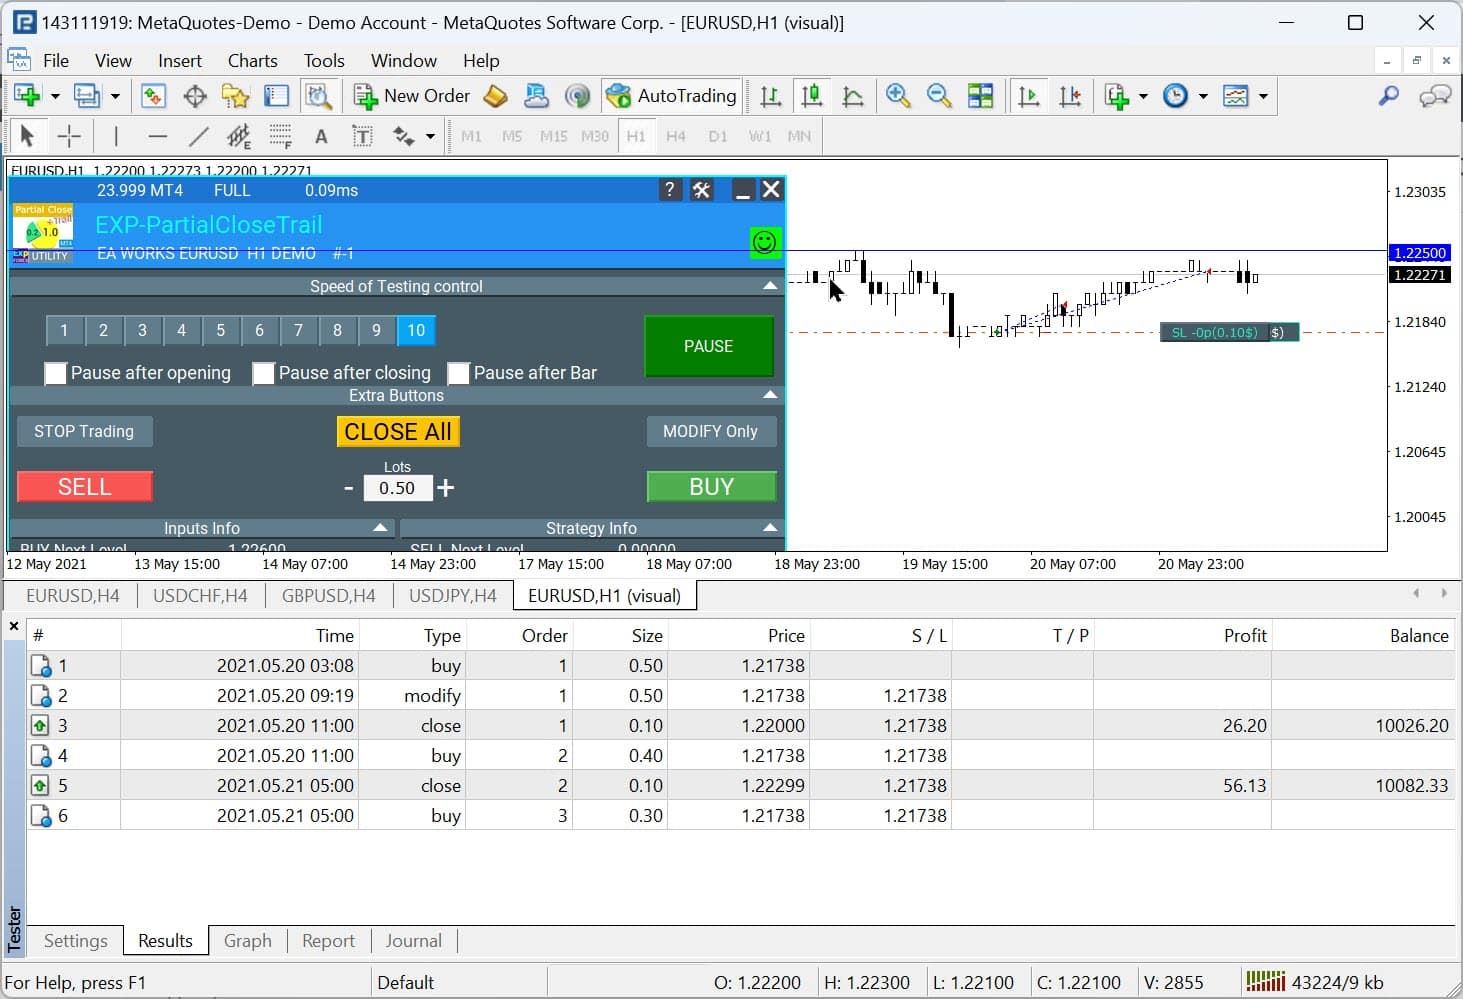Enable the AutoTrading toolbar button
This screenshot has height=999, width=1463.
click(x=672, y=96)
